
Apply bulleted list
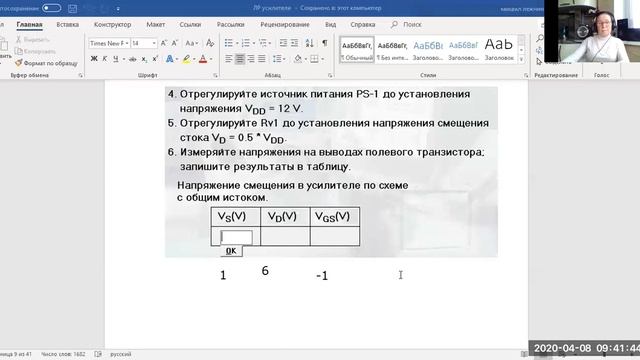229,43
